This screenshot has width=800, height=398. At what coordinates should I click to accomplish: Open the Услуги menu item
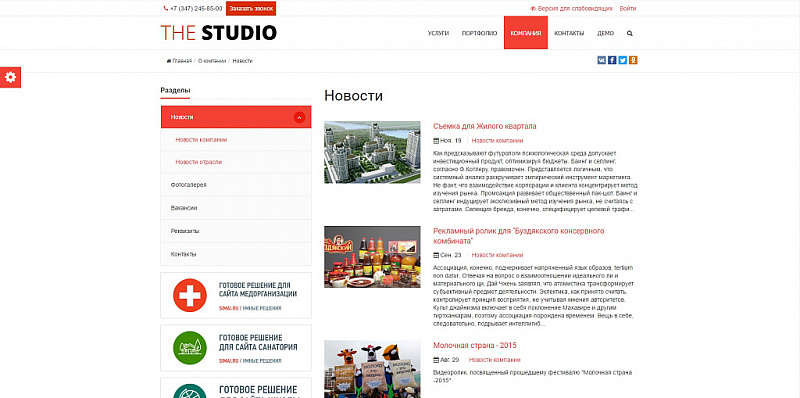click(438, 33)
